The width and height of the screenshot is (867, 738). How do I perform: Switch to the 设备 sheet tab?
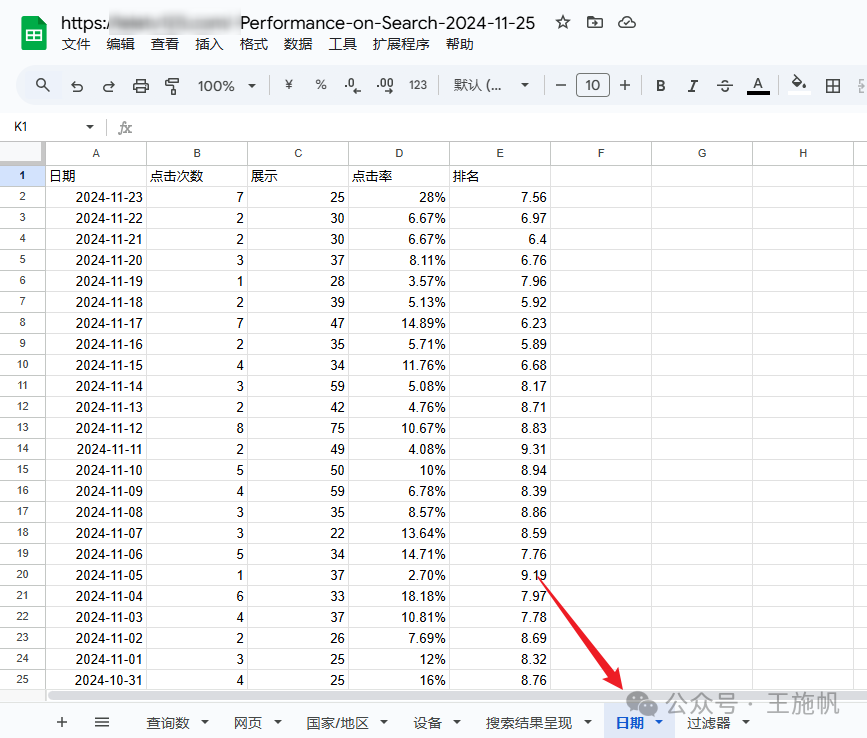pos(427,723)
